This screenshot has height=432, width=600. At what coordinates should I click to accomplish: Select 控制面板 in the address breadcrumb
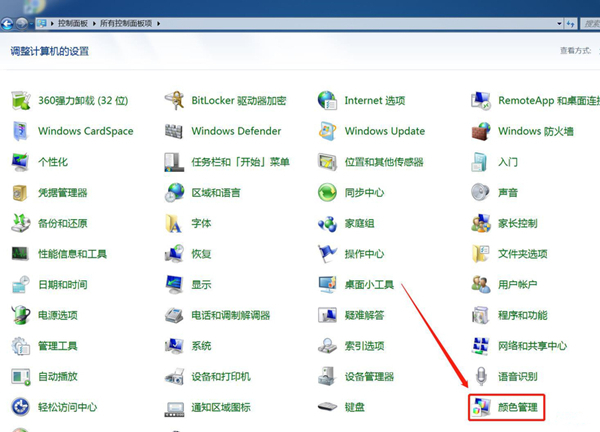pos(73,24)
